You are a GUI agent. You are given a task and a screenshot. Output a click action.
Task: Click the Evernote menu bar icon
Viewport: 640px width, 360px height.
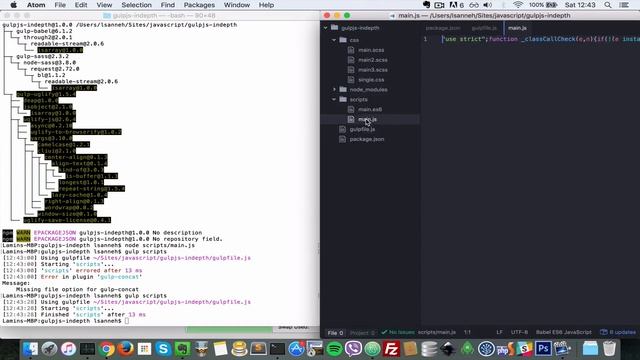[x=427, y=5]
